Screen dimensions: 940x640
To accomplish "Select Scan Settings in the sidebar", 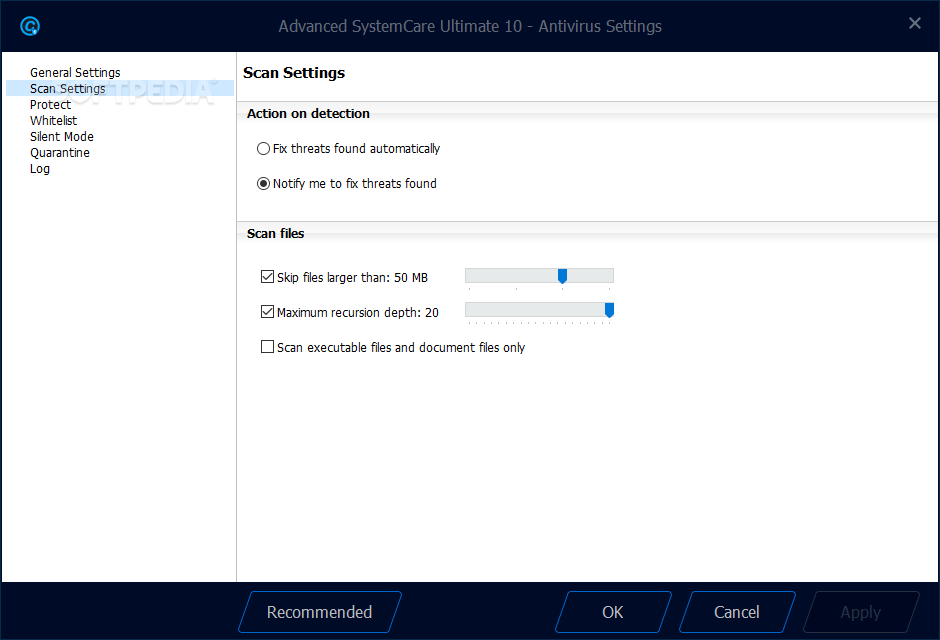I will (120, 89).
